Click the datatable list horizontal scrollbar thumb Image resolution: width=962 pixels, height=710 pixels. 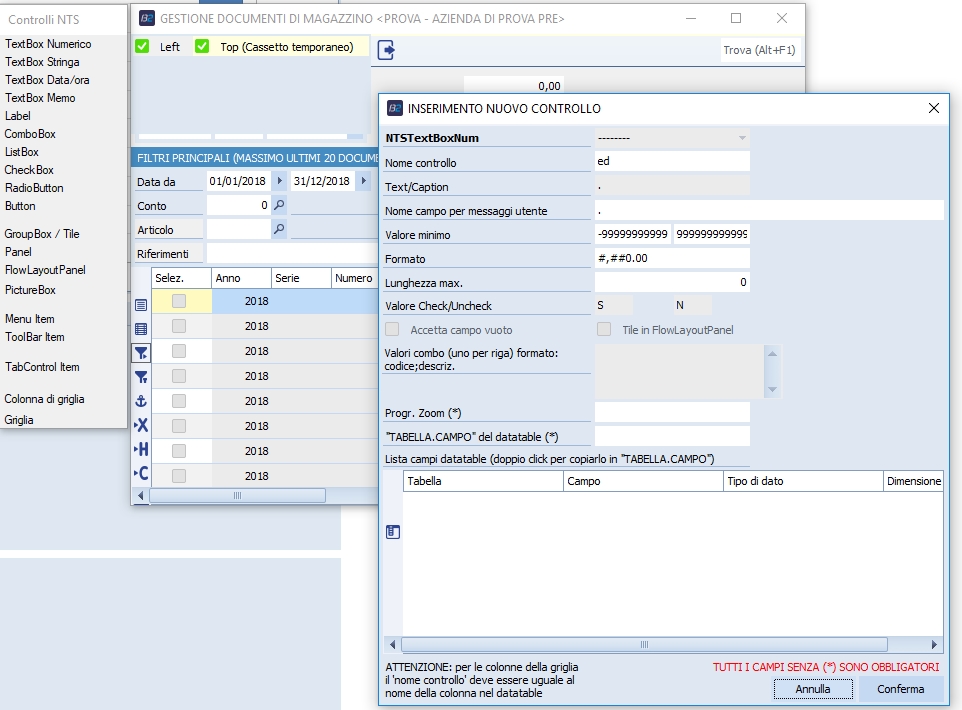[x=644, y=644]
